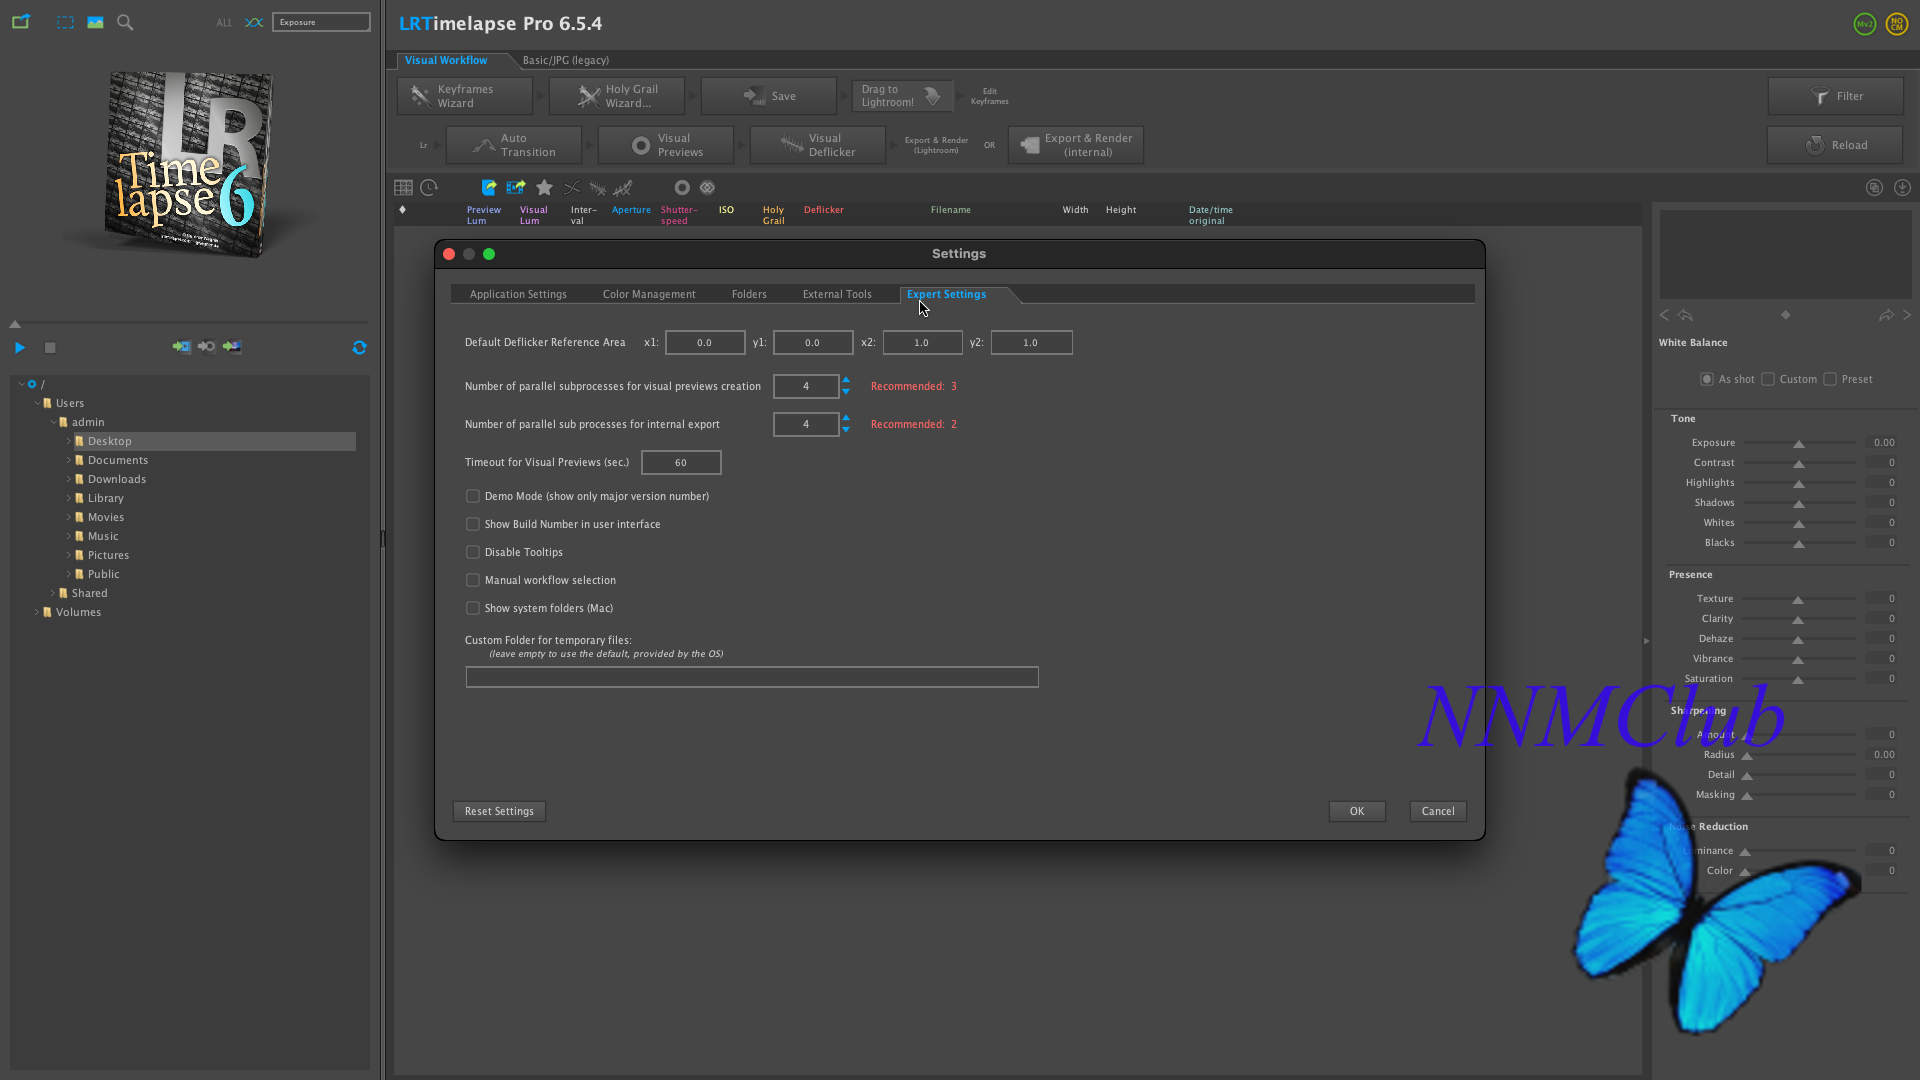Viewport: 1920px width, 1080px height.
Task: Expand the Downloads folder
Action: coord(69,479)
